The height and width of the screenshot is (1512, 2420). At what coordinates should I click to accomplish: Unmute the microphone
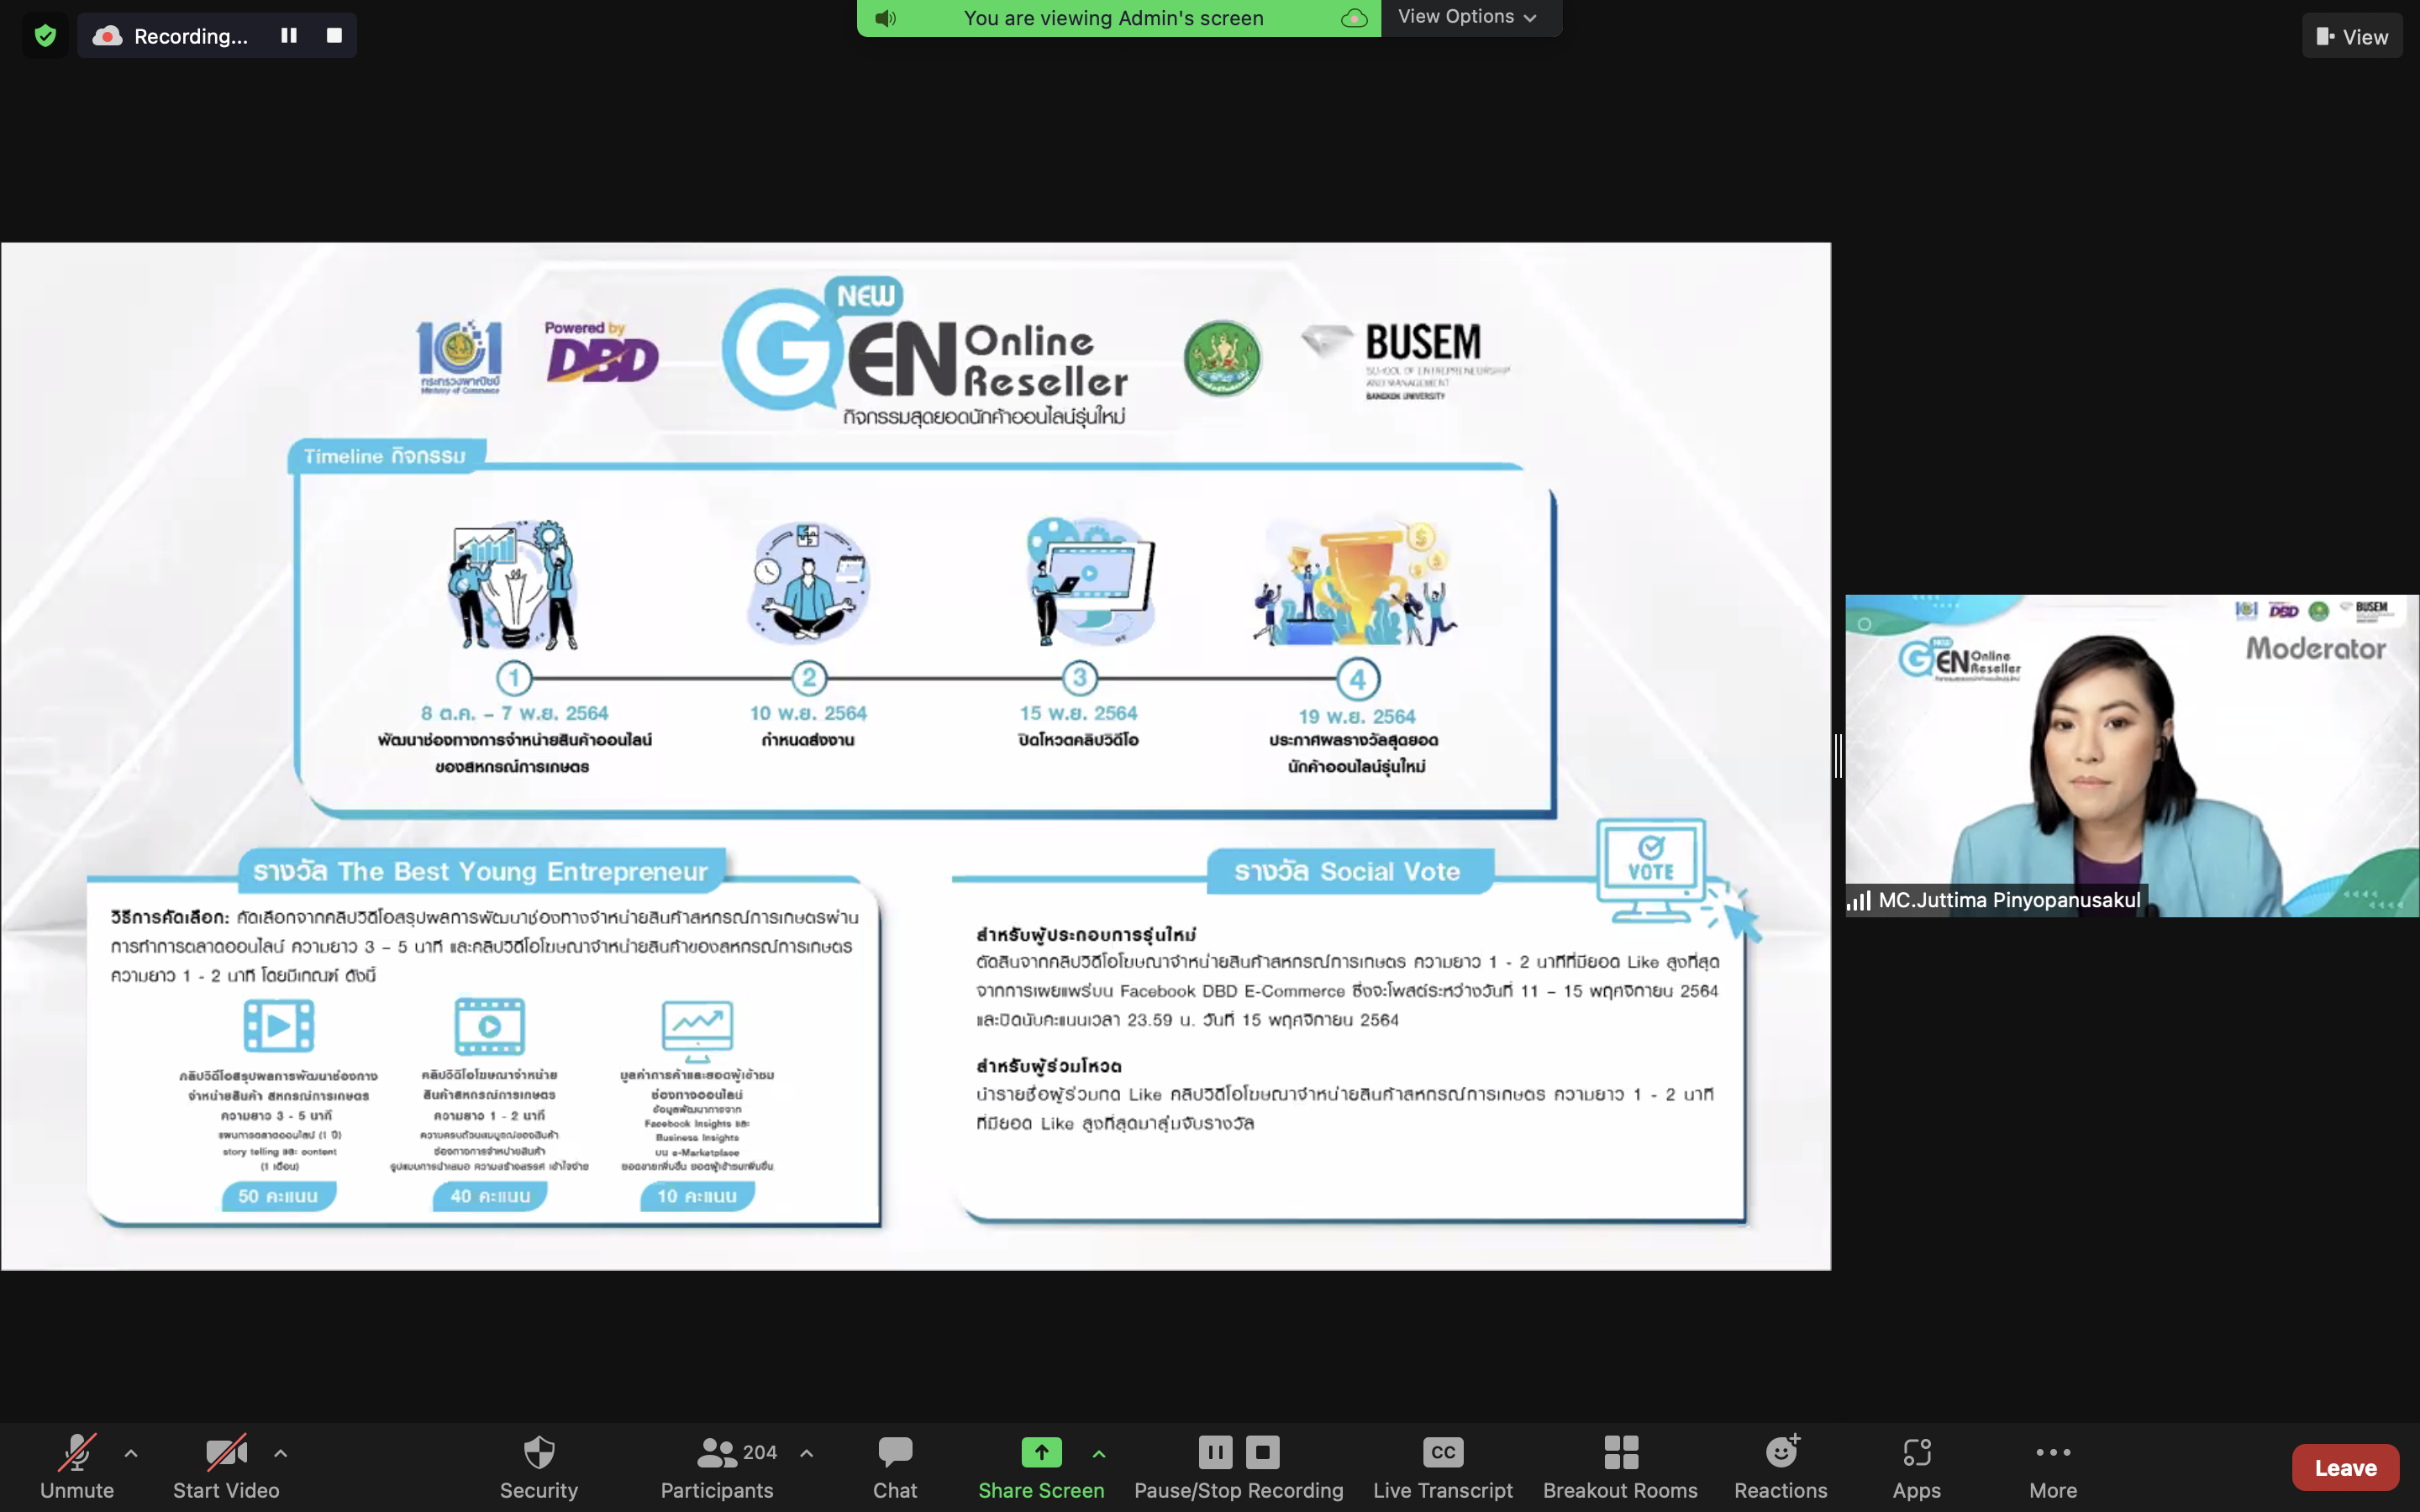tap(77, 1453)
